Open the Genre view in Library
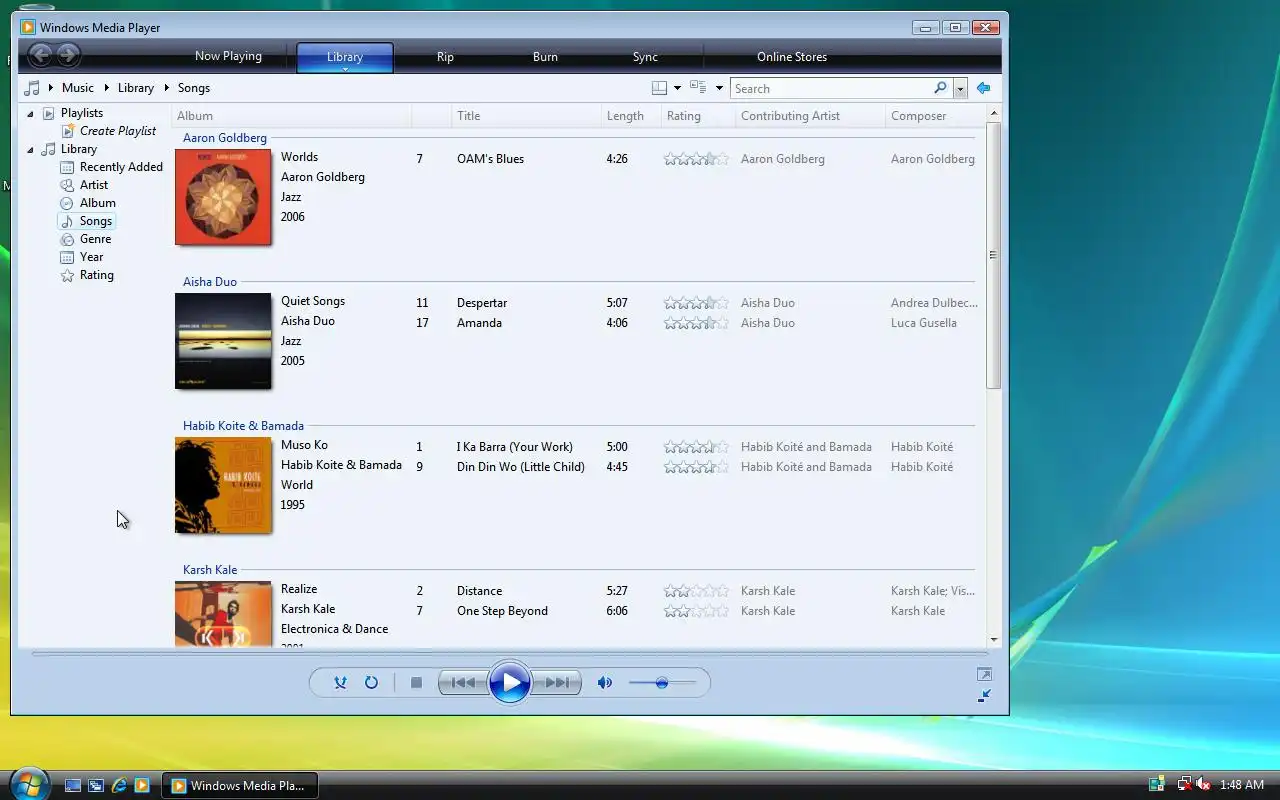 tap(95, 239)
